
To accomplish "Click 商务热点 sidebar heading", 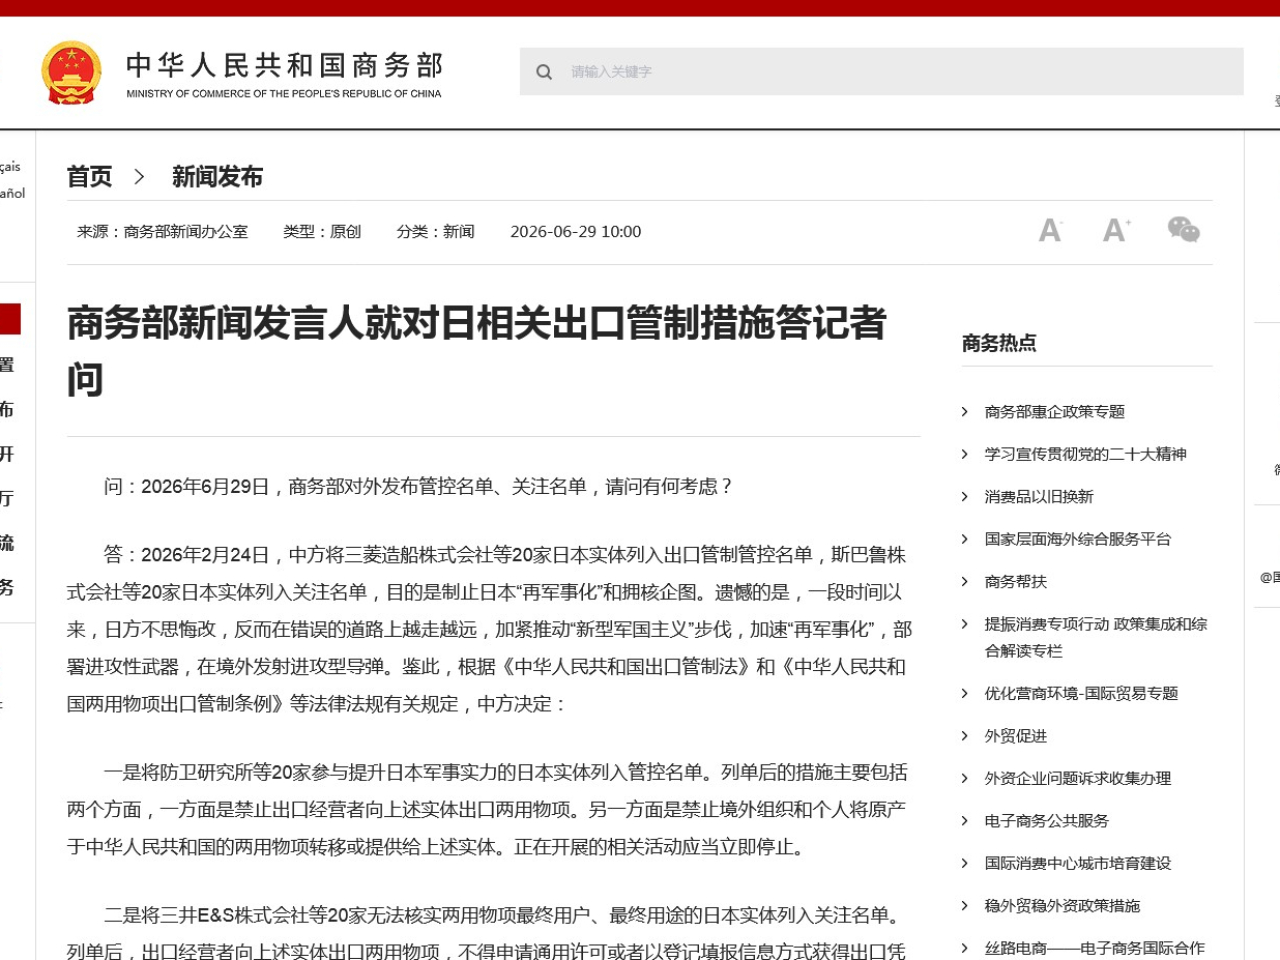I will click(999, 344).
